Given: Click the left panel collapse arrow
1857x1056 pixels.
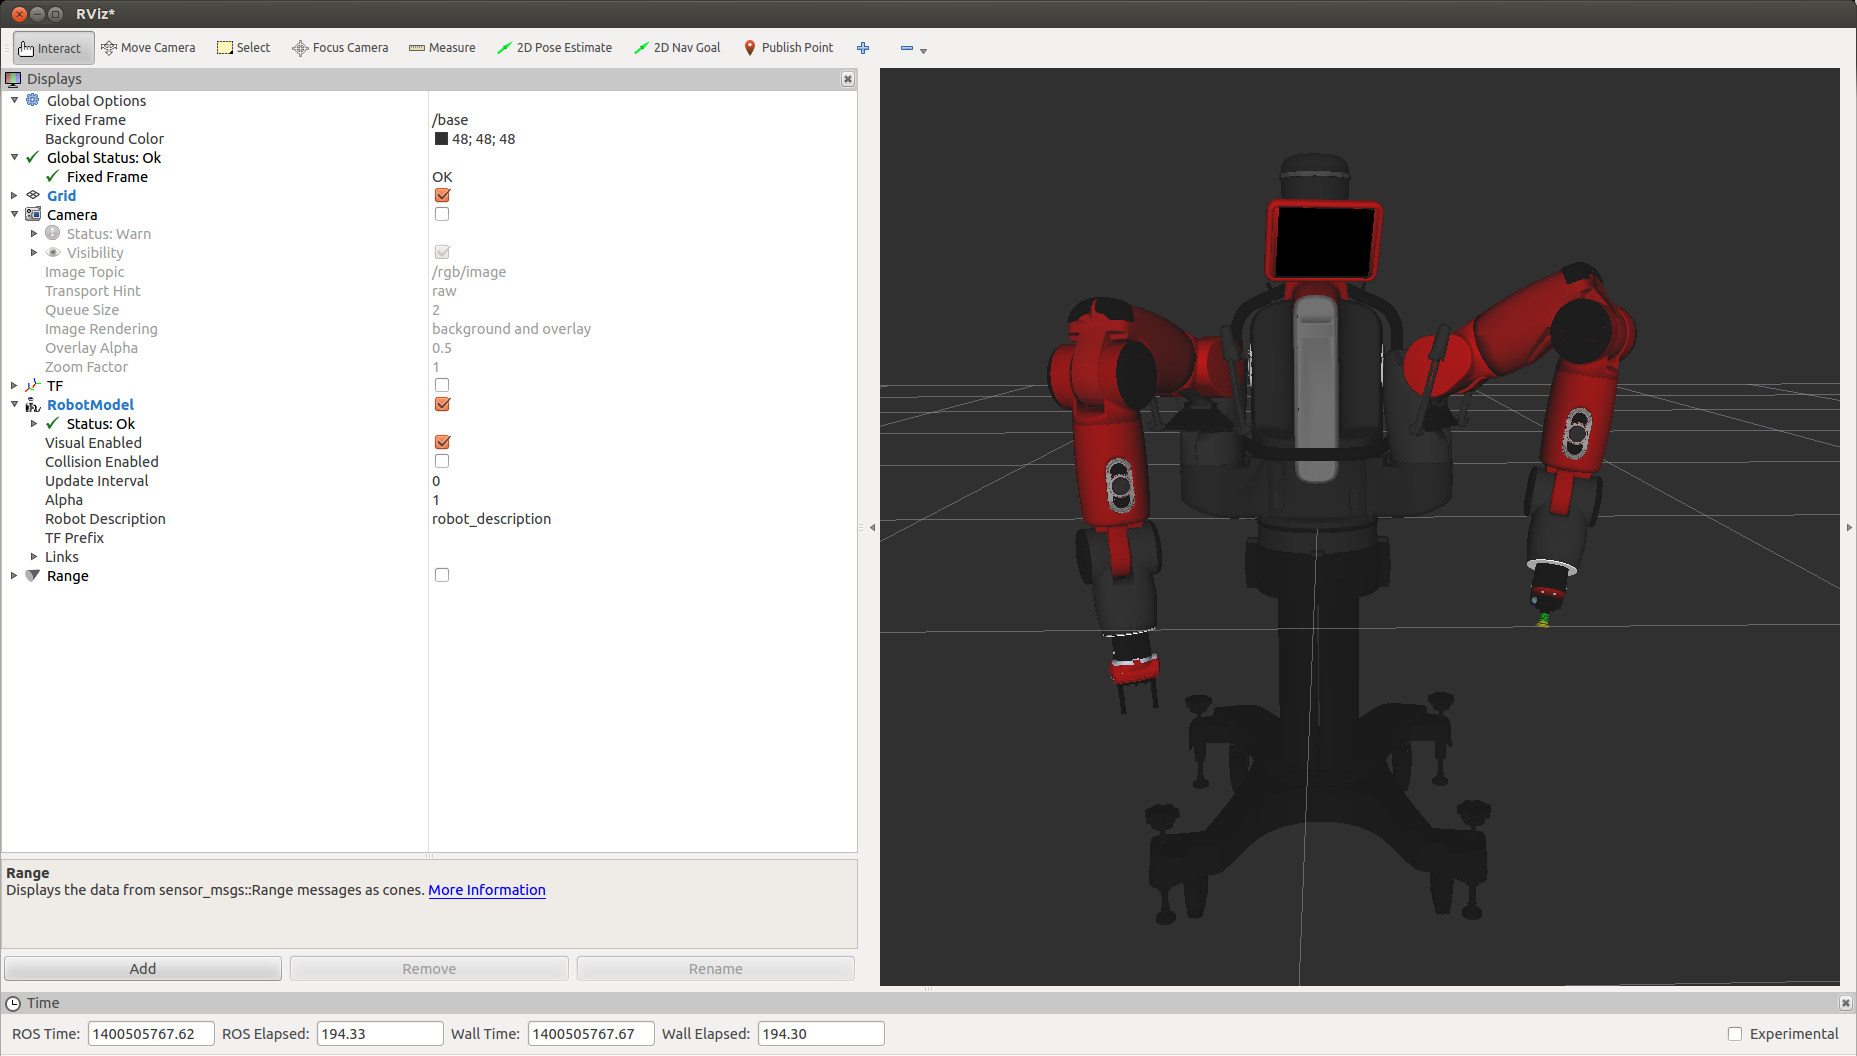Looking at the screenshot, I should pyautogui.click(x=872, y=527).
